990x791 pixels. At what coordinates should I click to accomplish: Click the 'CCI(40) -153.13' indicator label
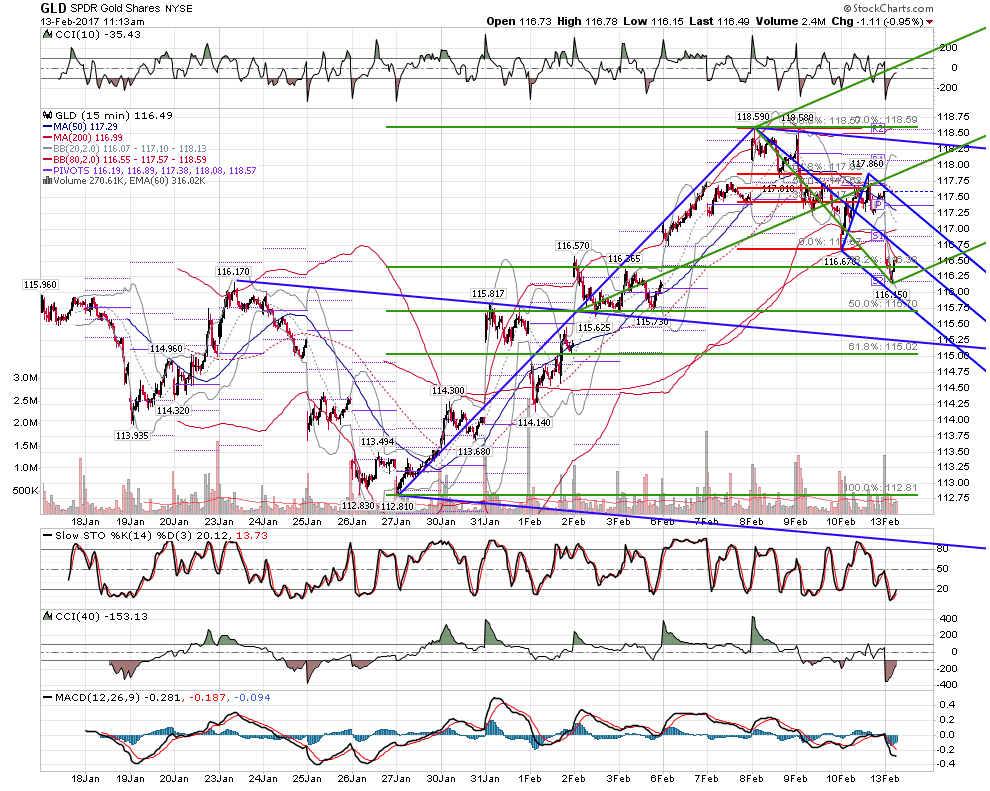101,616
